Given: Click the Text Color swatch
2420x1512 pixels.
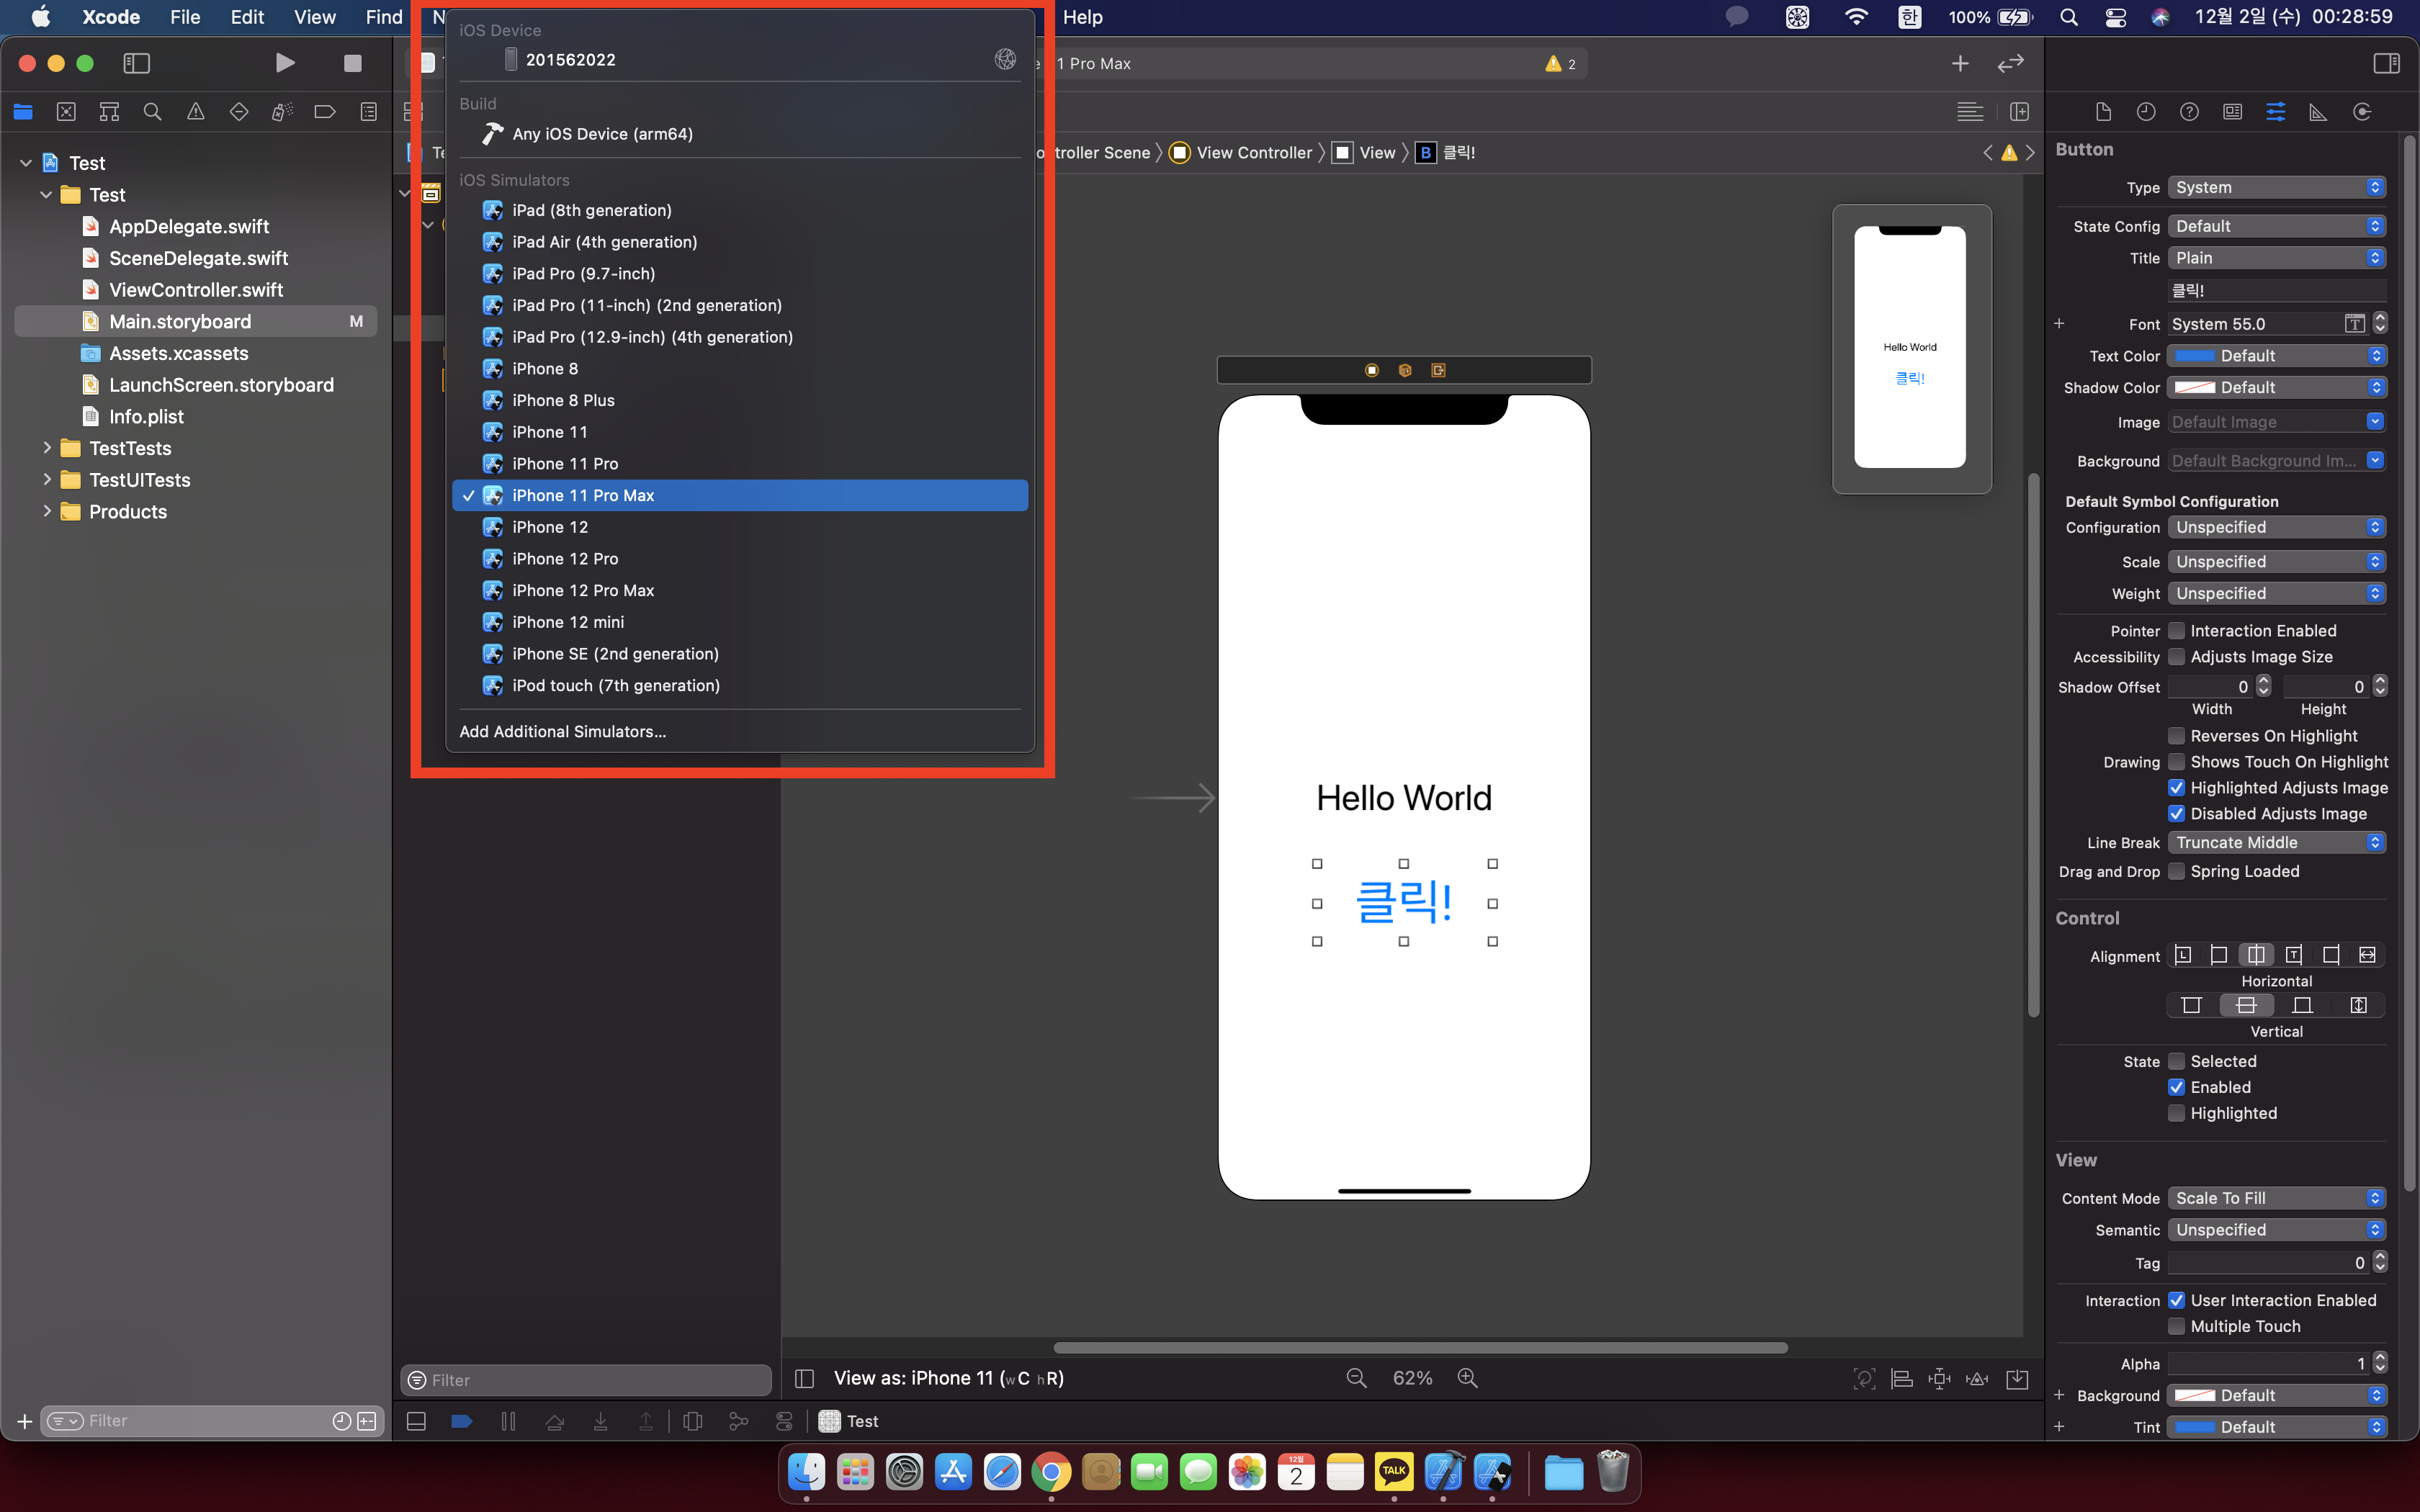Looking at the screenshot, I should point(2195,356).
